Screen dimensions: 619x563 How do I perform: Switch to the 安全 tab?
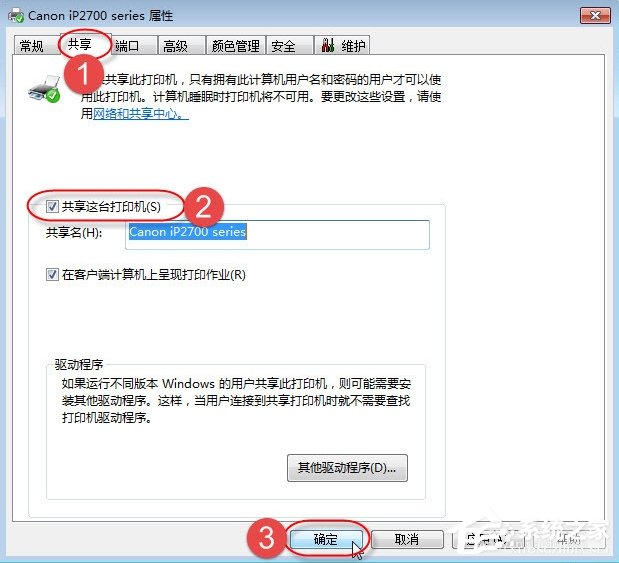point(284,46)
